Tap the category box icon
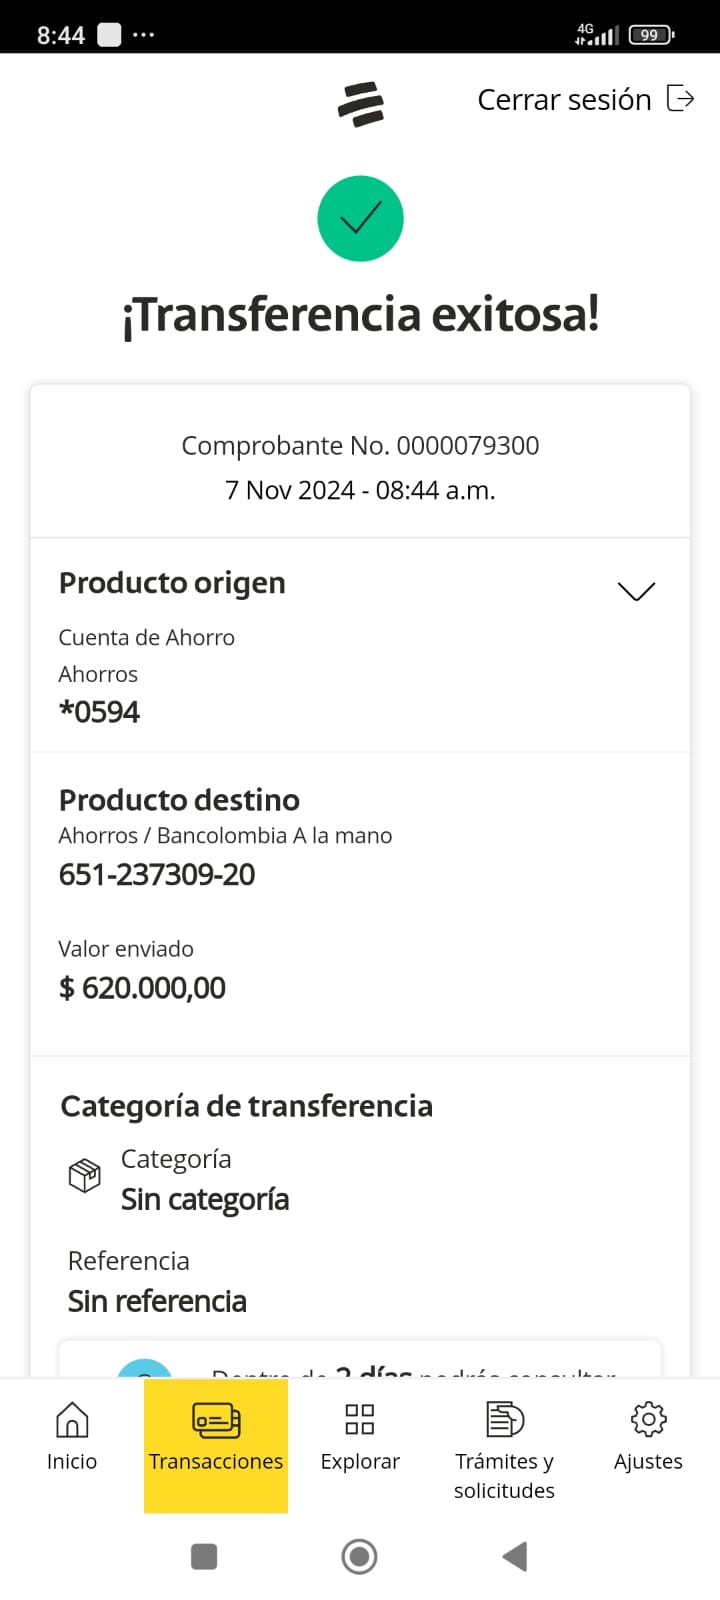This screenshot has width=720, height=1600. point(85,1175)
